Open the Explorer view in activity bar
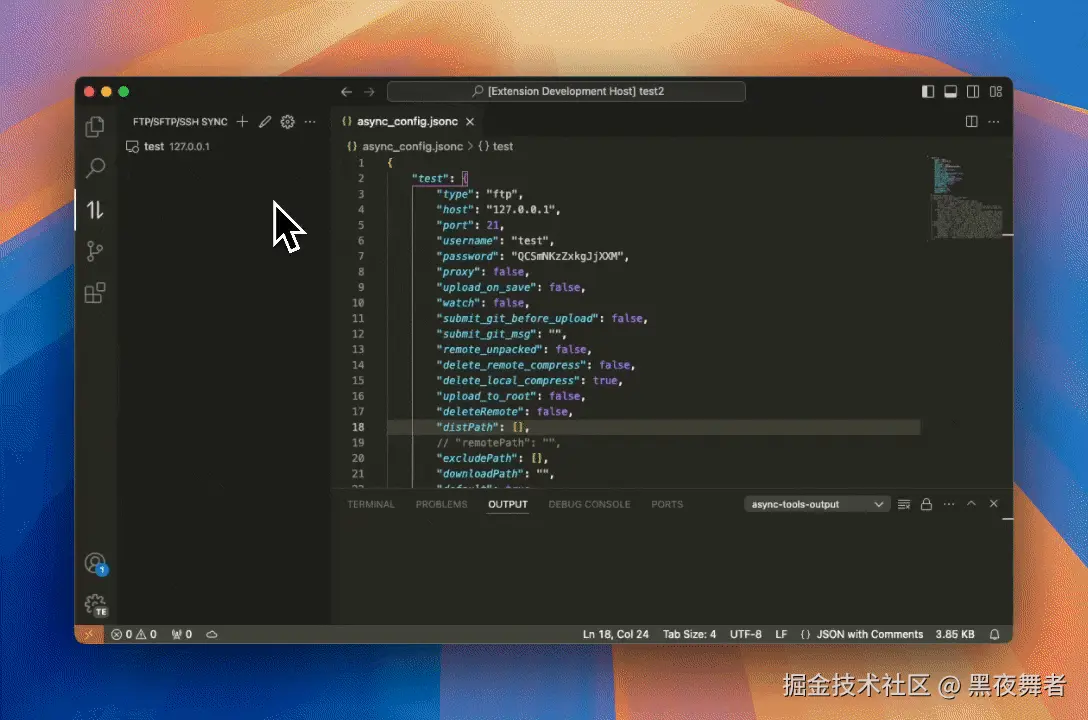This screenshot has height=720, width=1088. point(95,126)
